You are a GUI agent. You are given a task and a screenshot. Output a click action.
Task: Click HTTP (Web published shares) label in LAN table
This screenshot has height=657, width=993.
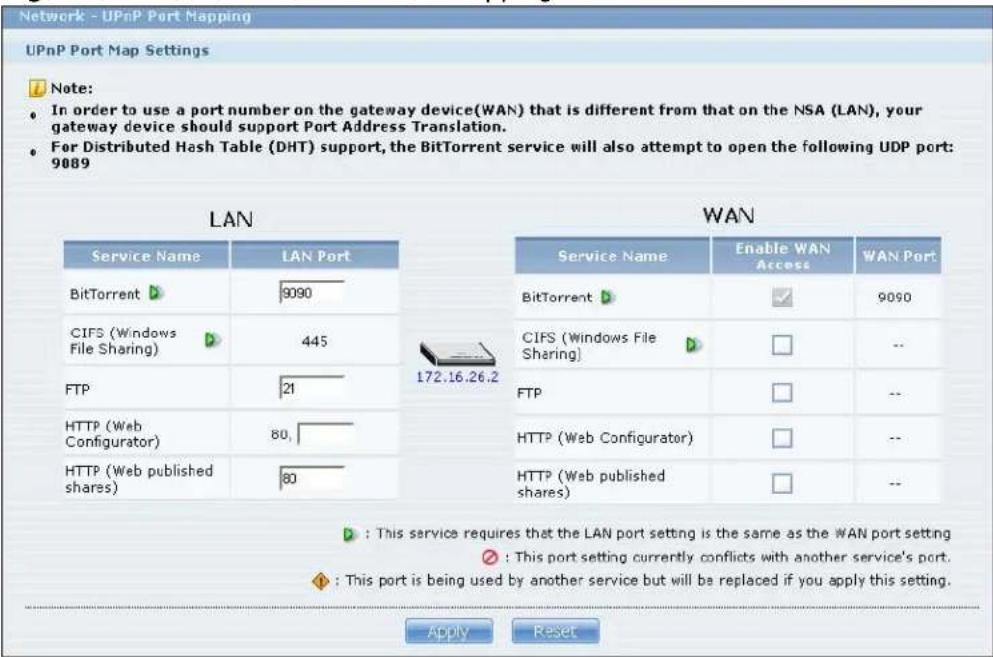coord(139,479)
